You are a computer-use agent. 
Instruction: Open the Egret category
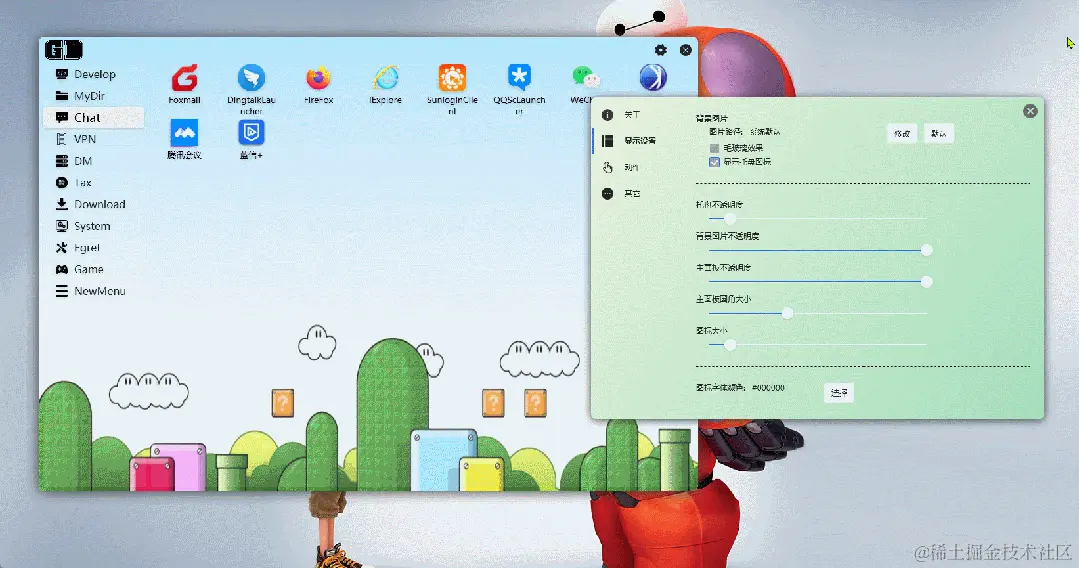click(x=94, y=248)
